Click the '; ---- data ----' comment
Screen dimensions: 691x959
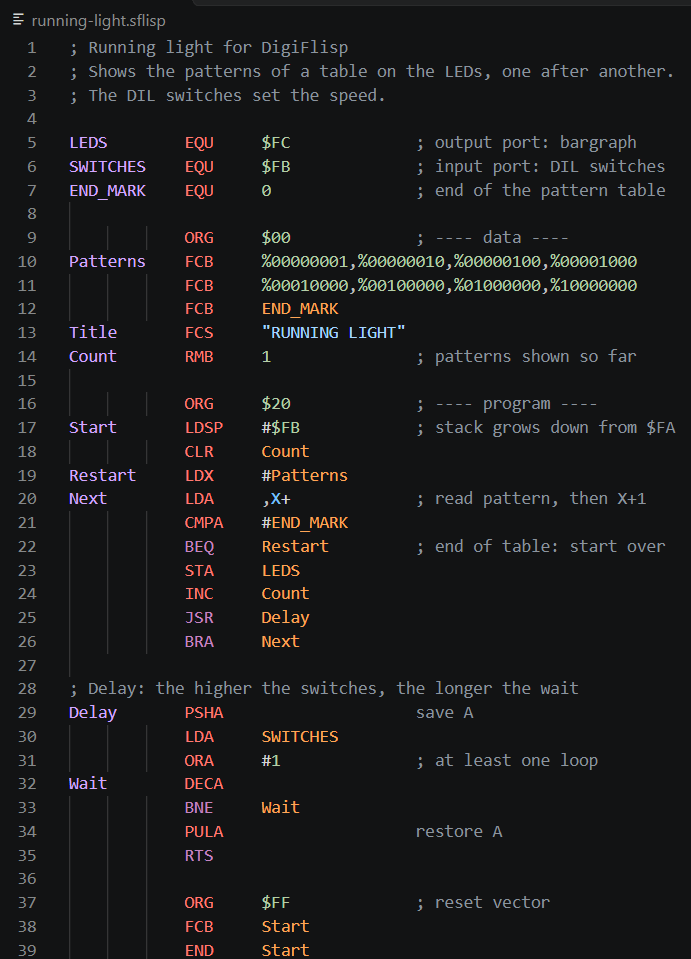[493, 237]
